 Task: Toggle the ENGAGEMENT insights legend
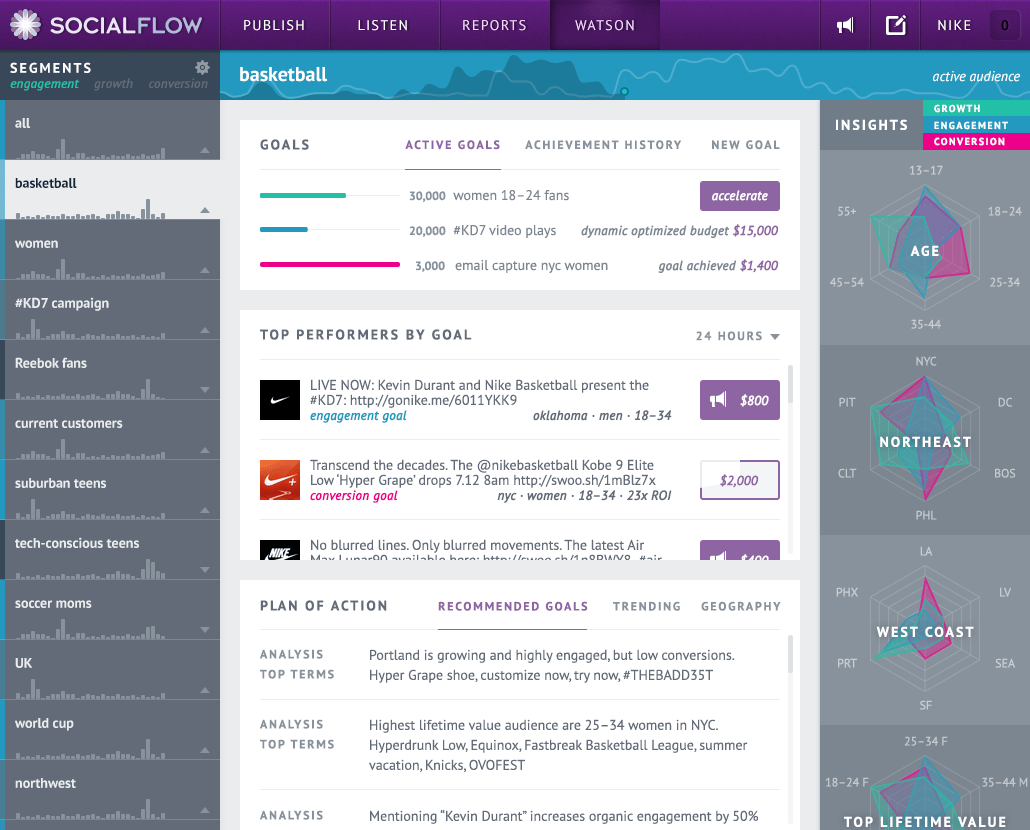(976, 125)
